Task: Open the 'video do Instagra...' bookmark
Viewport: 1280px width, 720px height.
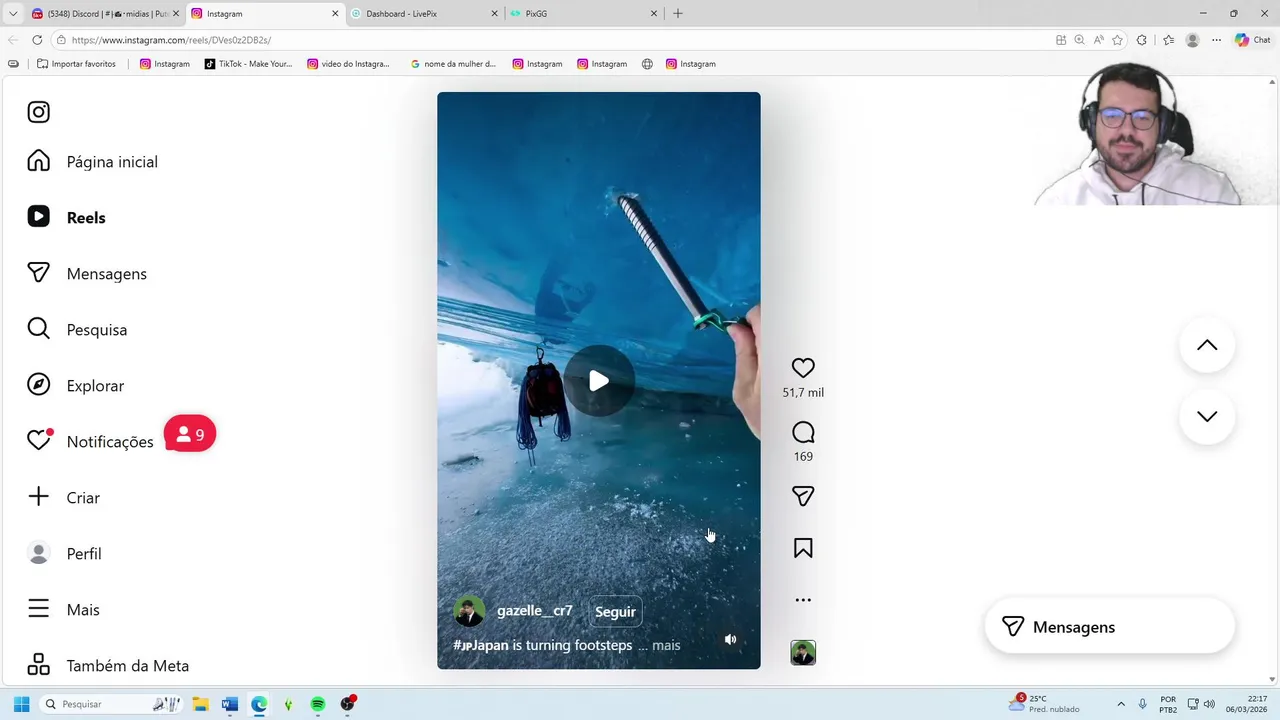Action: [348, 64]
